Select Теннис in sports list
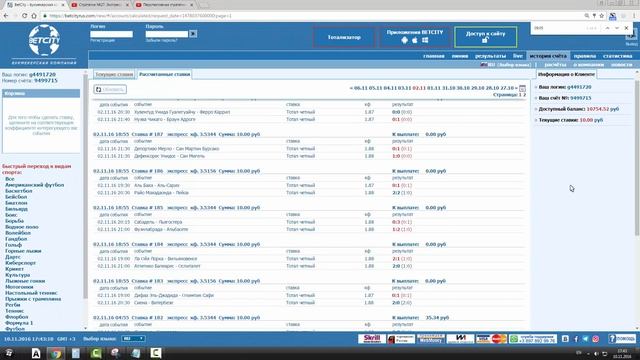Viewport: 640px width, 360px height. 14,311
